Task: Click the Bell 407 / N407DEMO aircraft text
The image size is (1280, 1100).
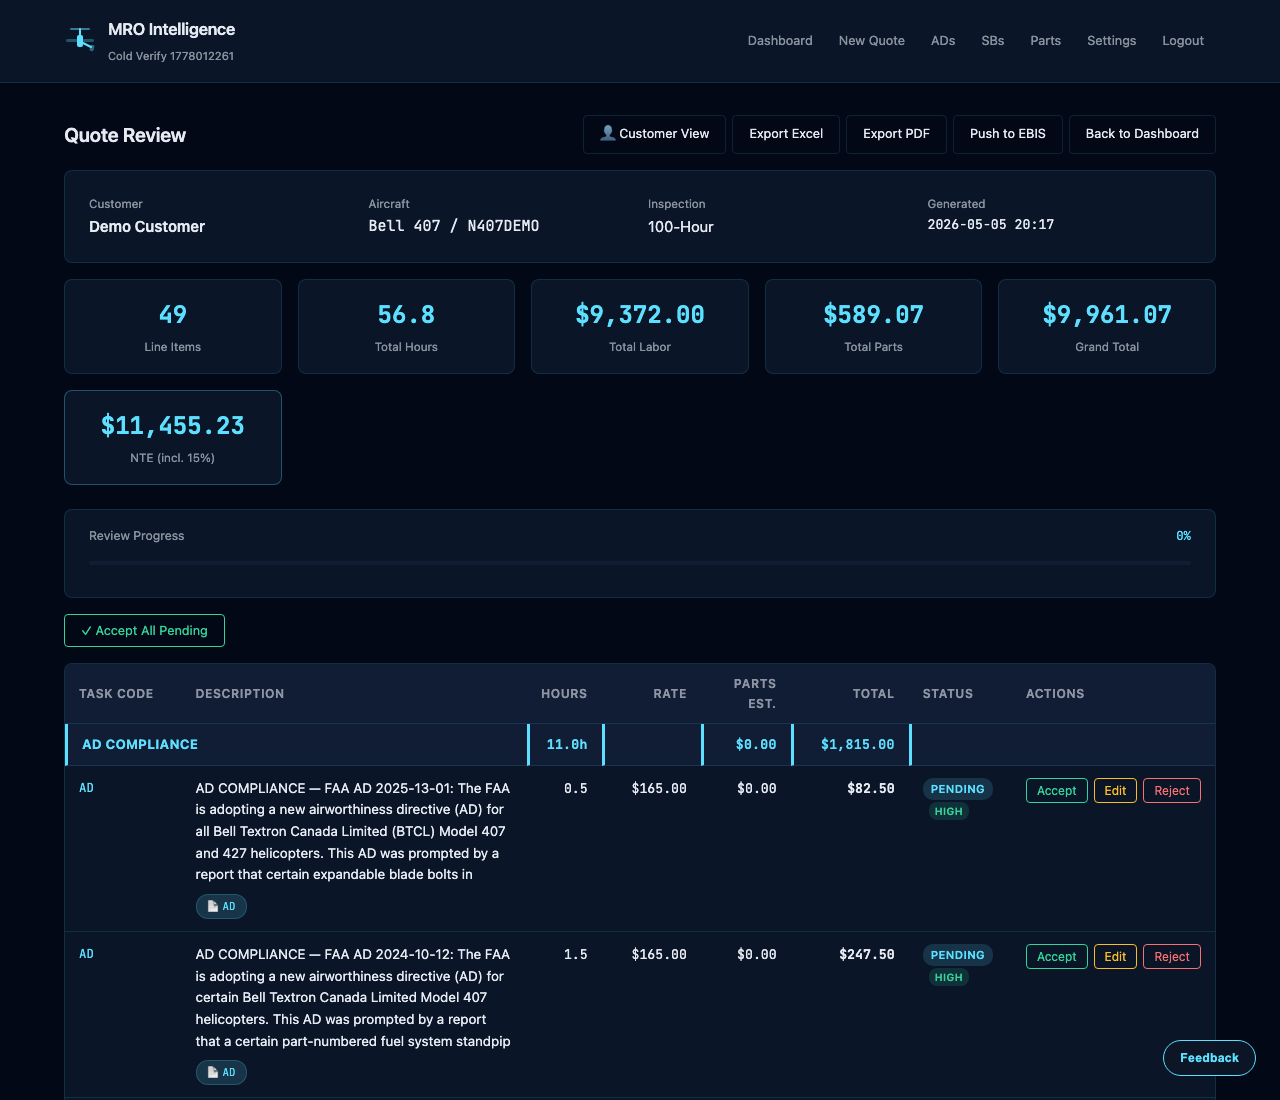Action: tap(454, 226)
